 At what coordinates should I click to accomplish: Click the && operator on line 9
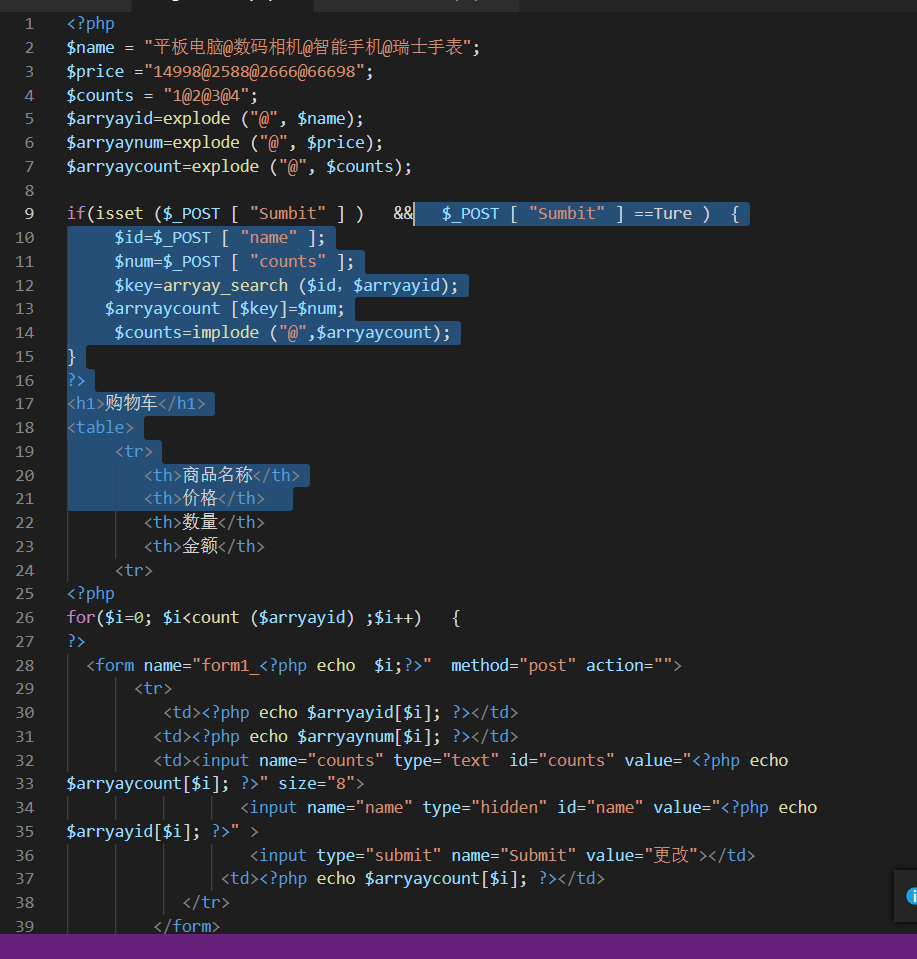[x=403, y=213]
